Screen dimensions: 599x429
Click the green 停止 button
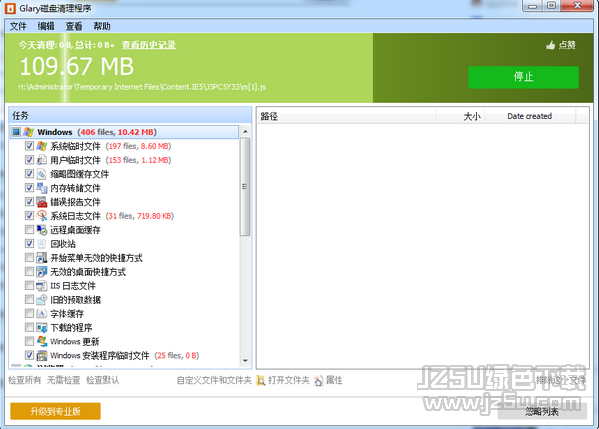[x=523, y=77]
